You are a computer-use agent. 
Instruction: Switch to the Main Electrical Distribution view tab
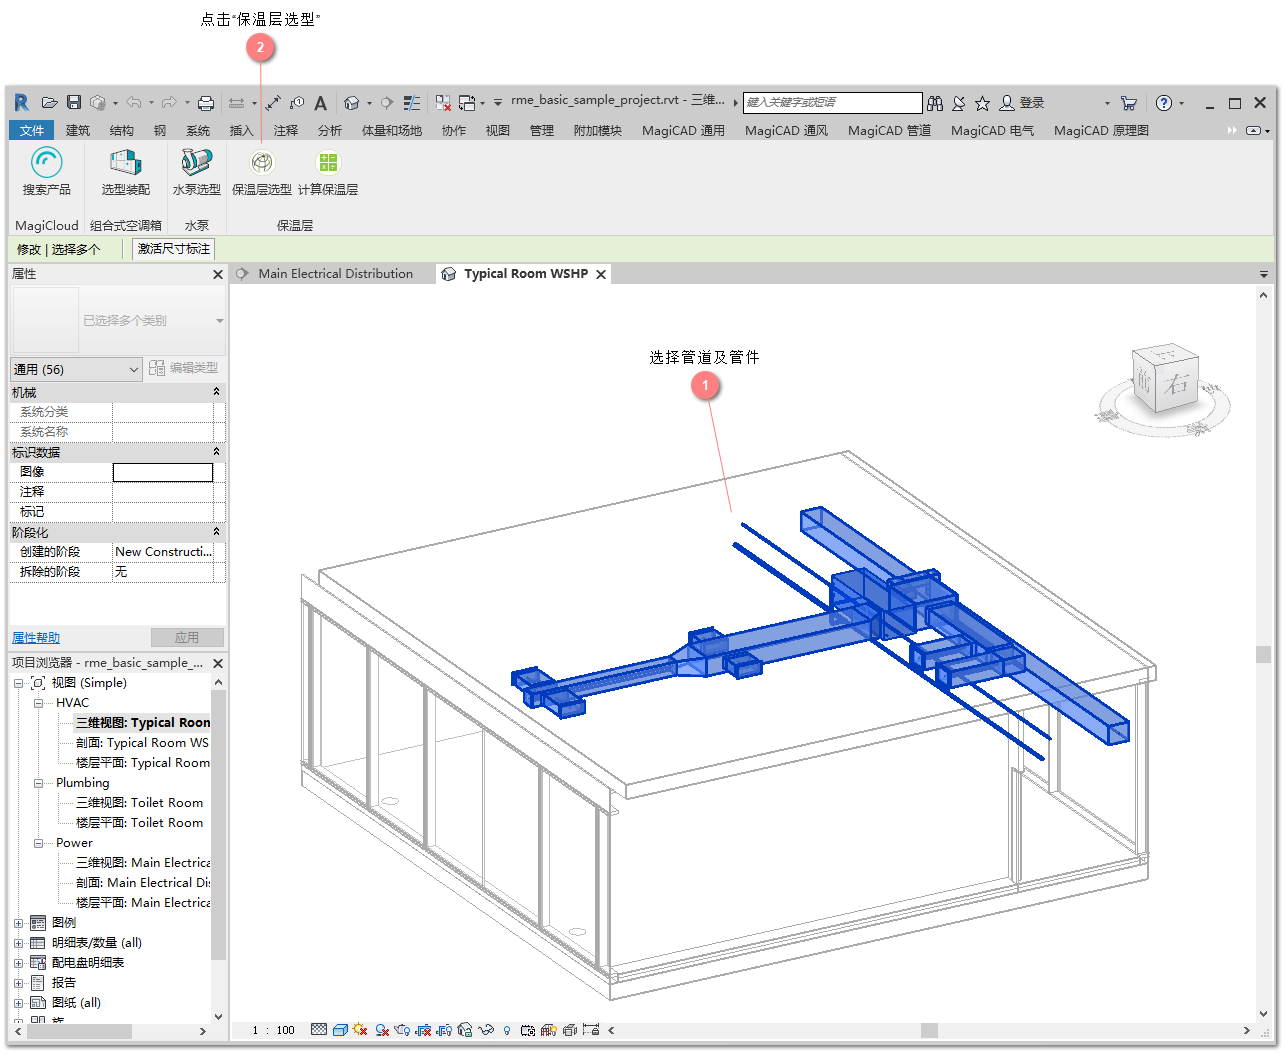[x=335, y=274]
